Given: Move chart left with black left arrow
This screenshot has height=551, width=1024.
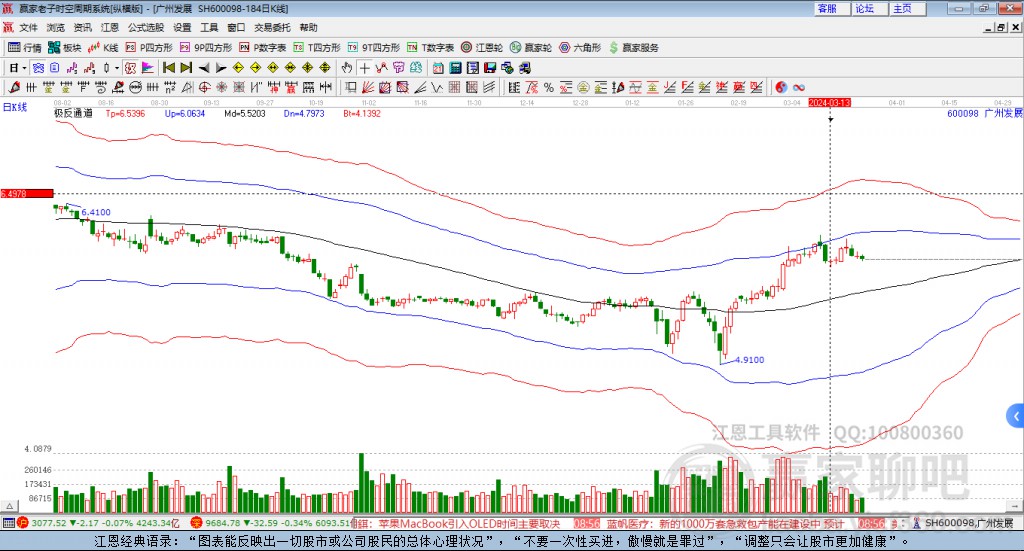Looking at the screenshot, I should 204,68.
